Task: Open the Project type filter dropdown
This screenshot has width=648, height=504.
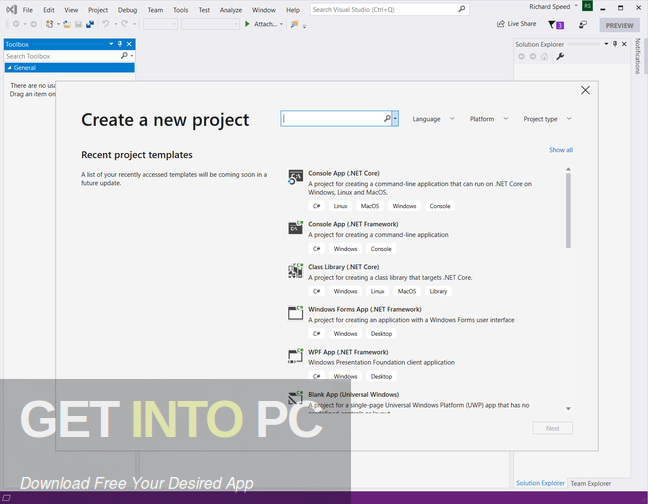Action: [548, 119]
